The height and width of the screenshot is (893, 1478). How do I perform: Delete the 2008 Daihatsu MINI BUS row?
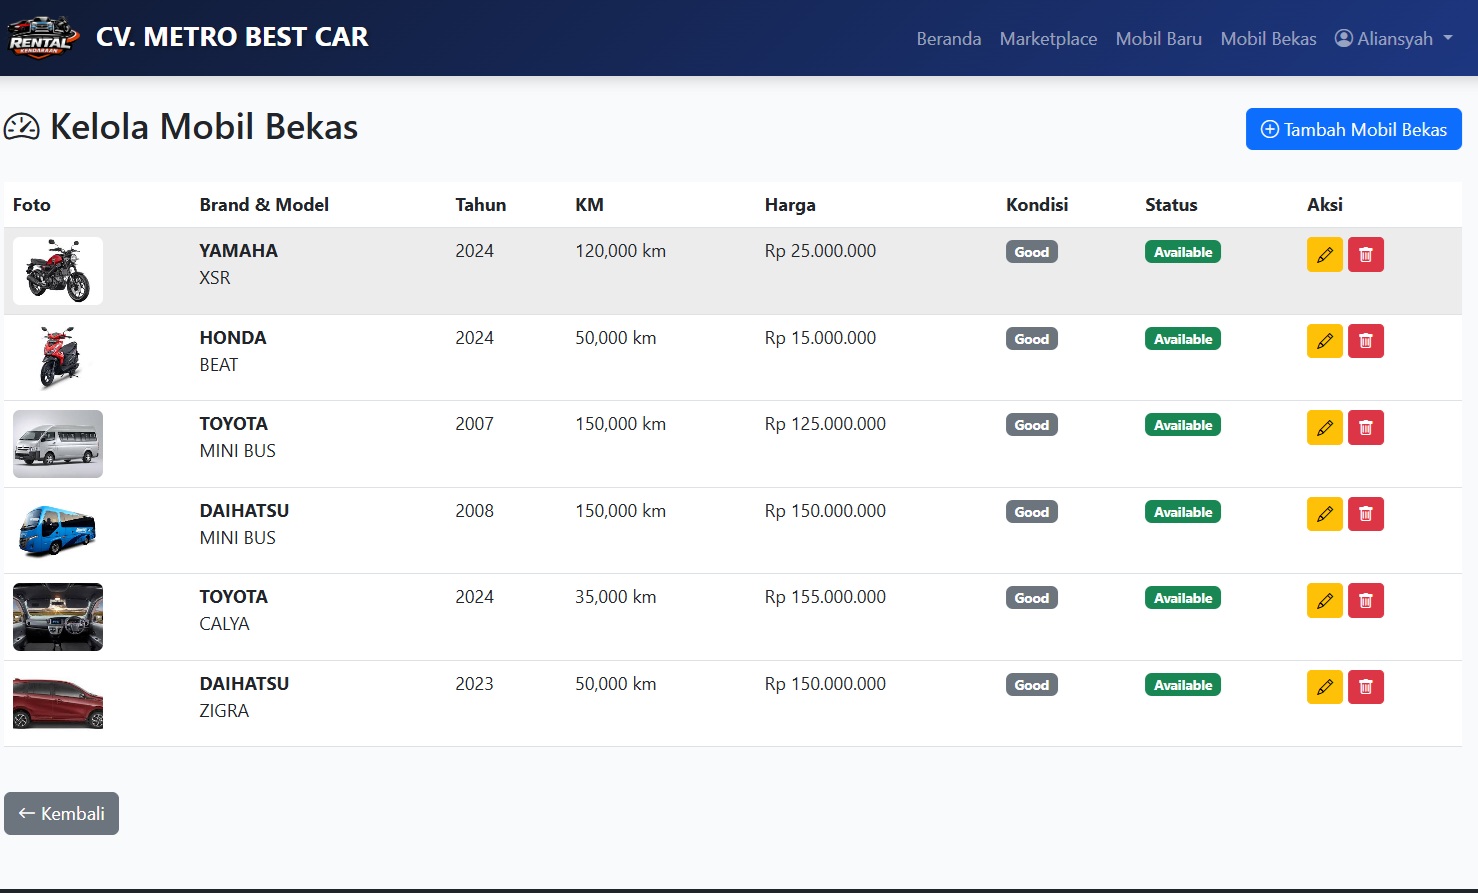click(1366, 514)
